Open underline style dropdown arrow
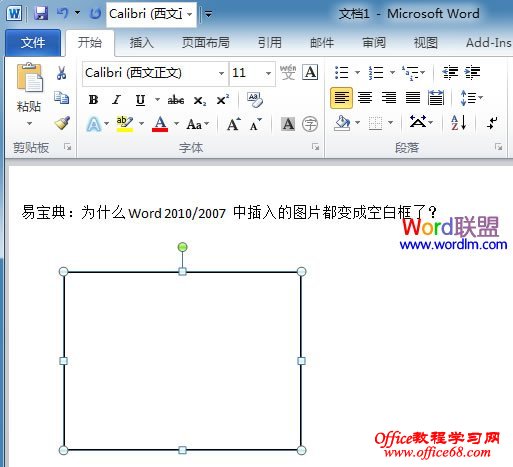The width and height of the screenshot is (513, 467). click(157, 99)
